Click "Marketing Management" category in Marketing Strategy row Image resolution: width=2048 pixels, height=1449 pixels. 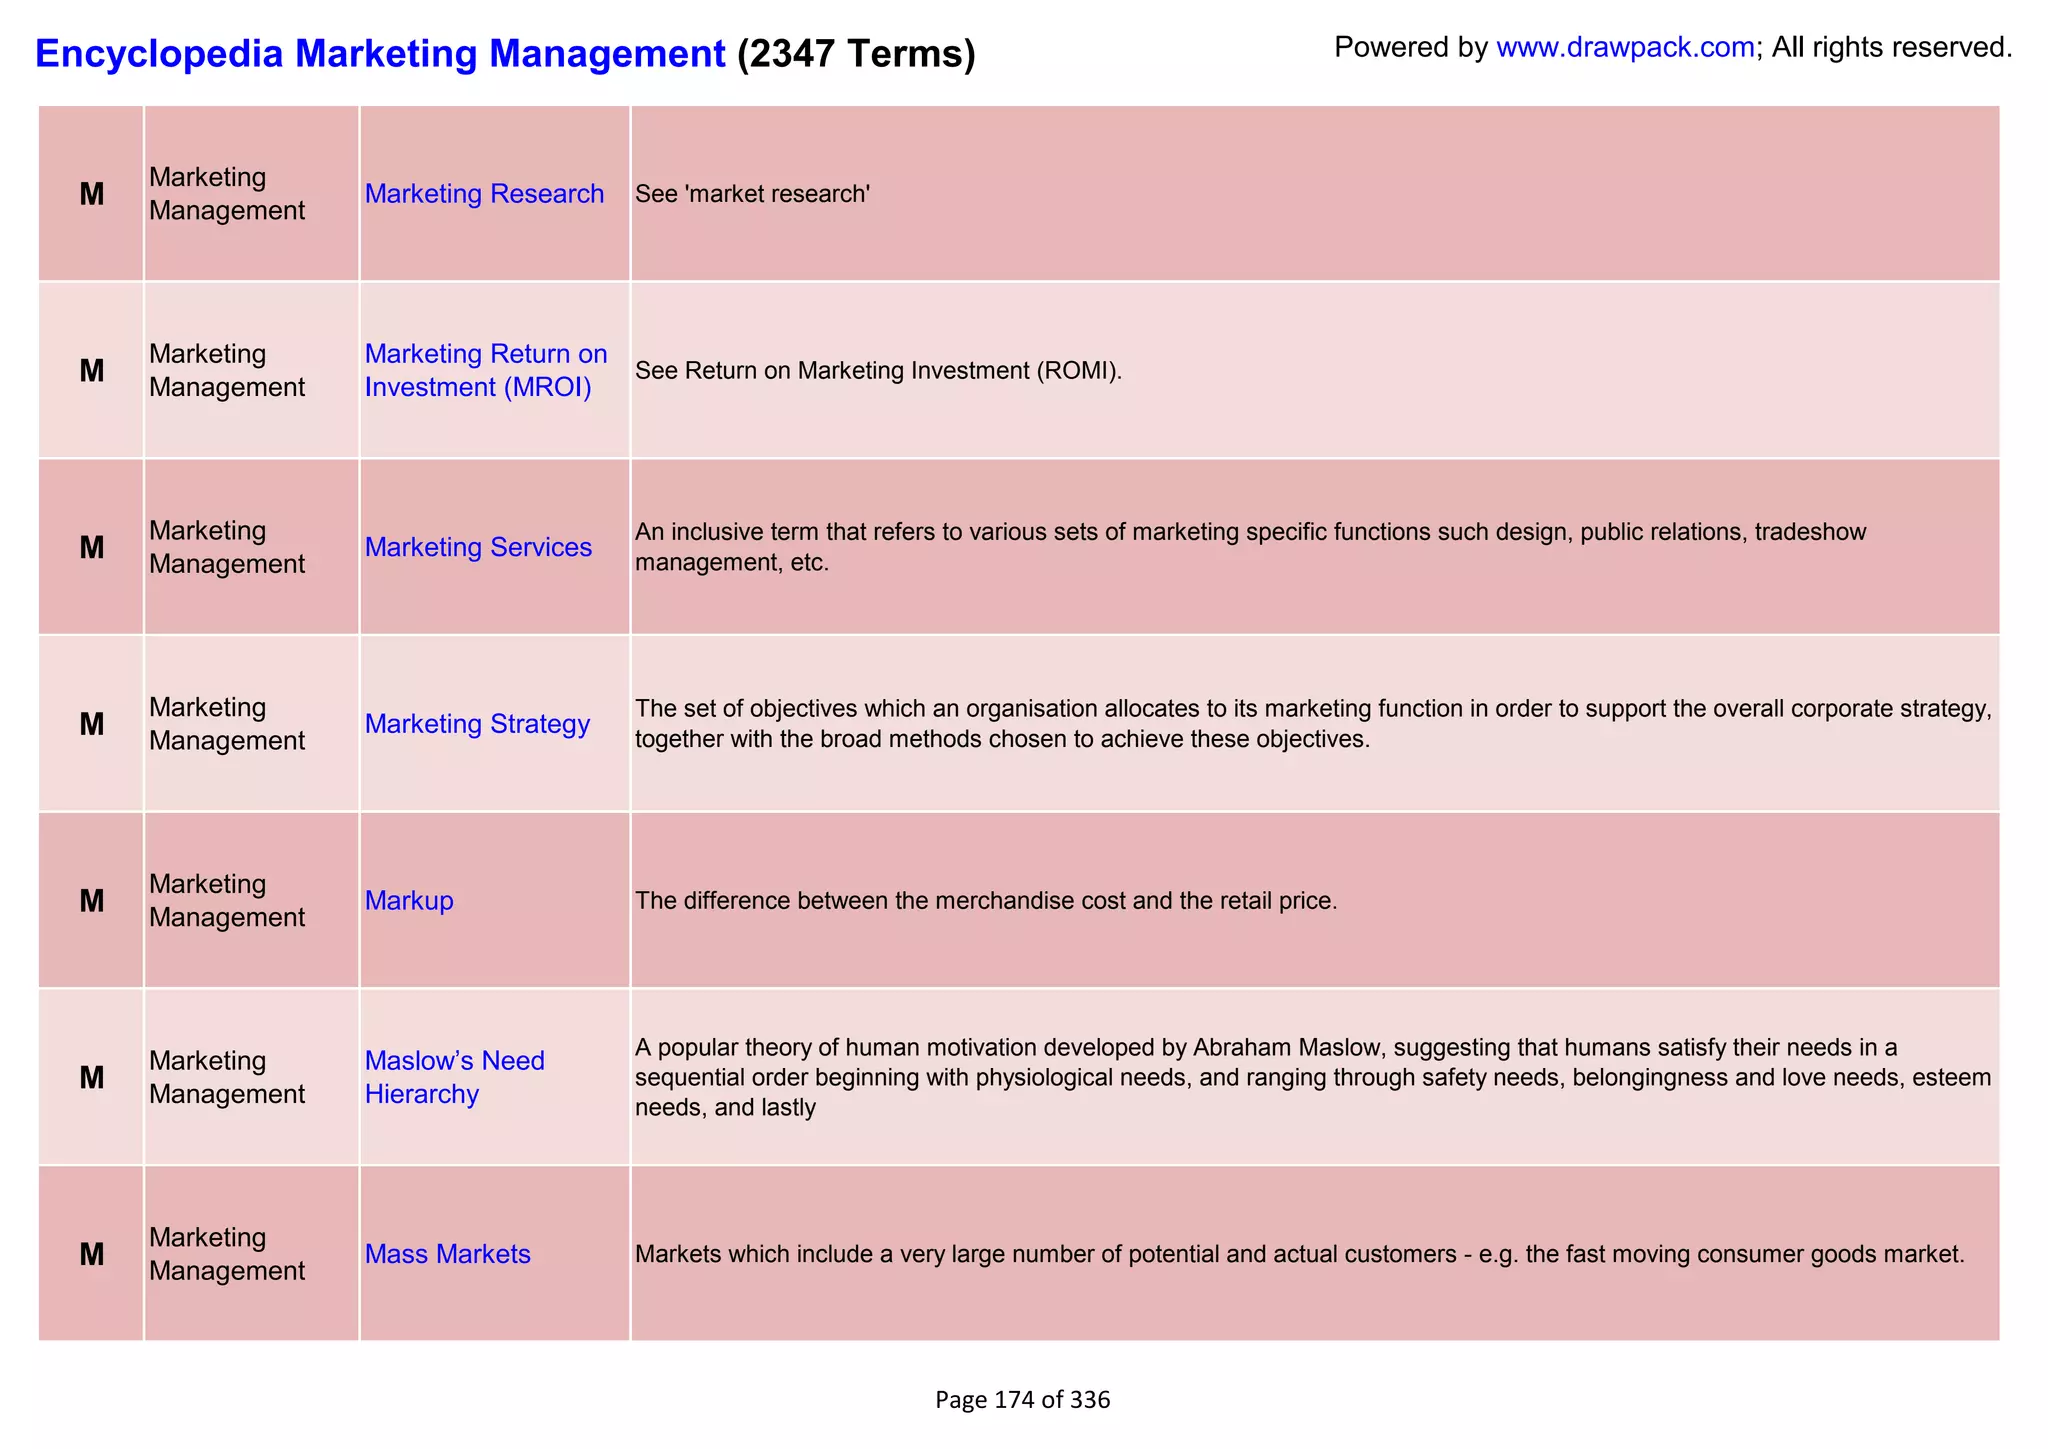coord(227,724)
